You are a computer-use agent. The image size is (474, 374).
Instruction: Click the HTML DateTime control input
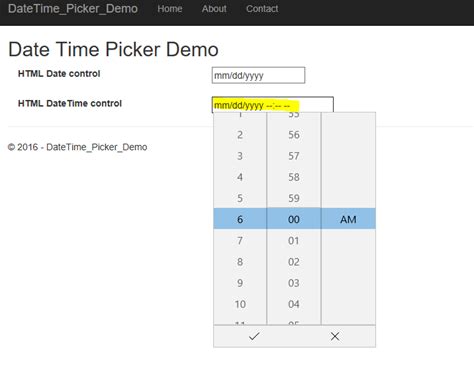click(x=273, y=105)
